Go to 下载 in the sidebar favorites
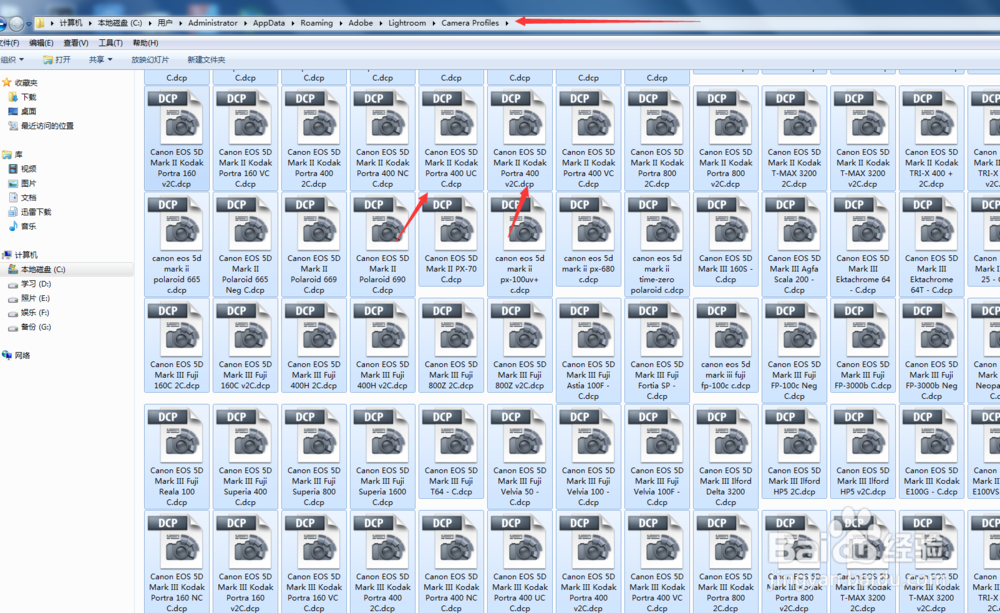1000x613 pixels. (22, 97)
